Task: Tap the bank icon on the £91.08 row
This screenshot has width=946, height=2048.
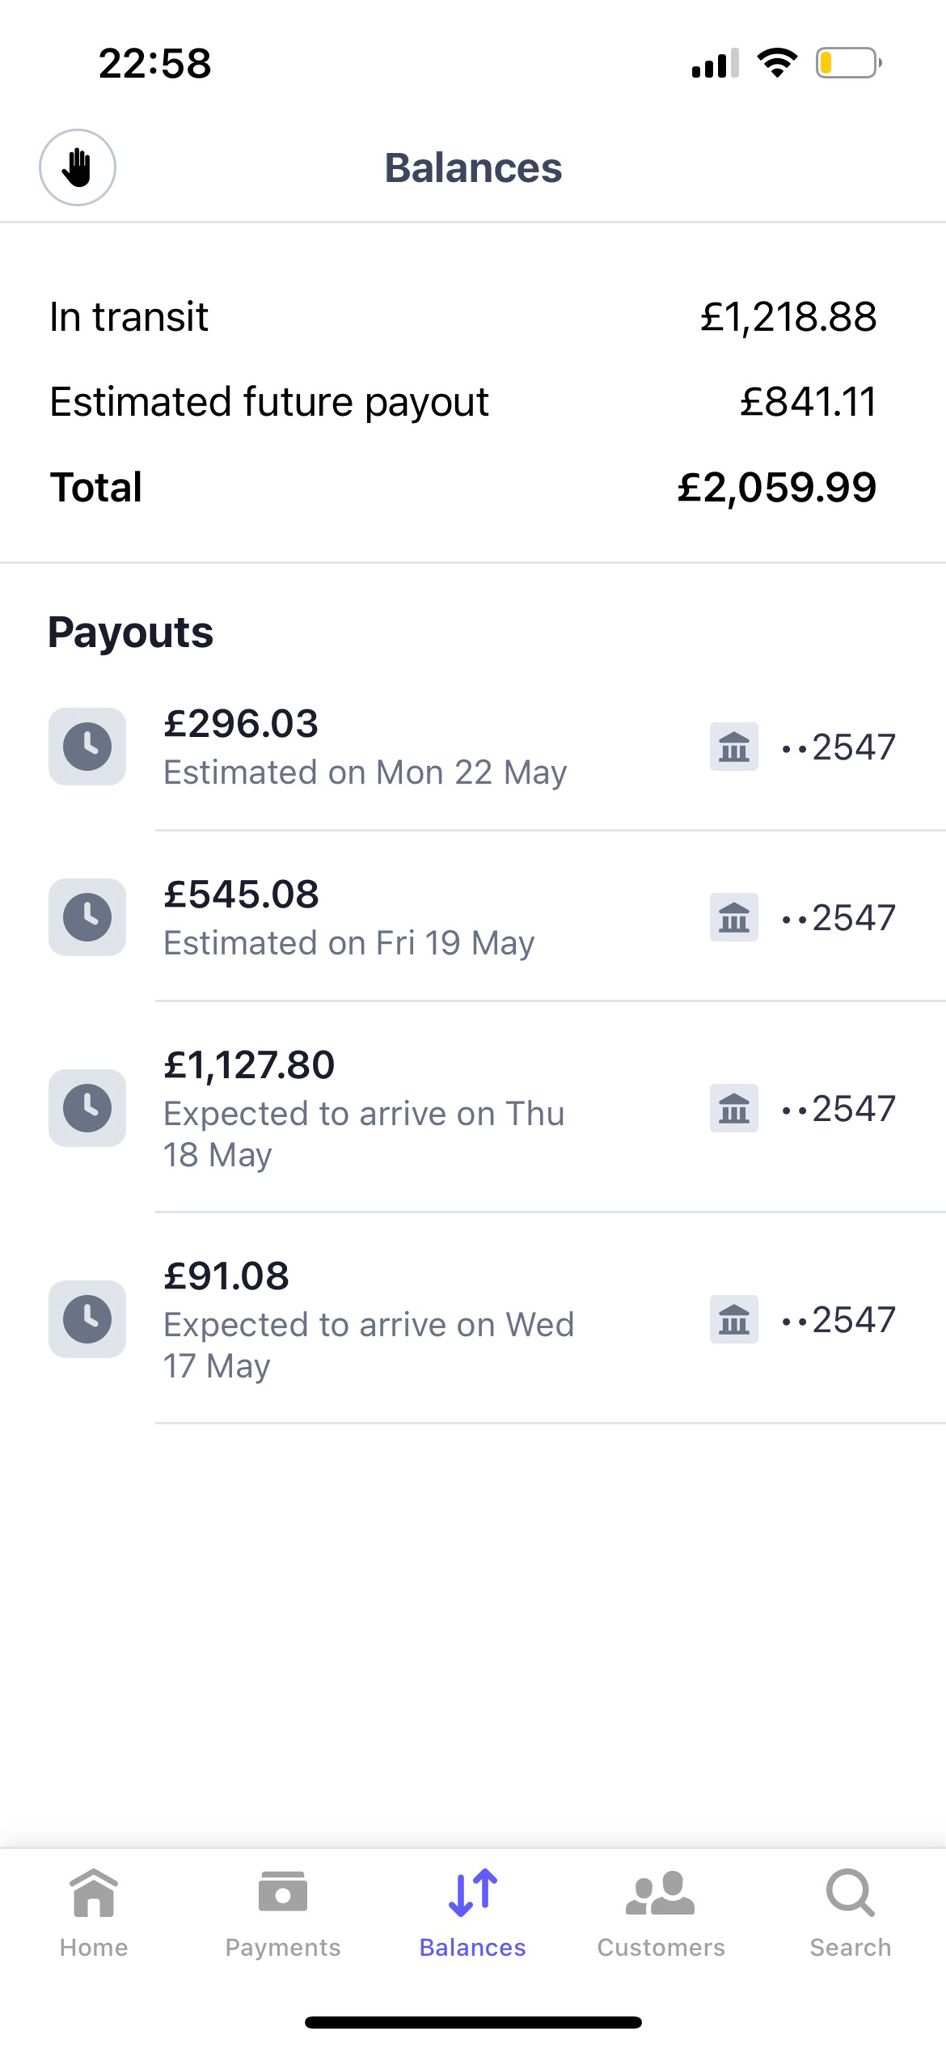Action: point(734,1319)
